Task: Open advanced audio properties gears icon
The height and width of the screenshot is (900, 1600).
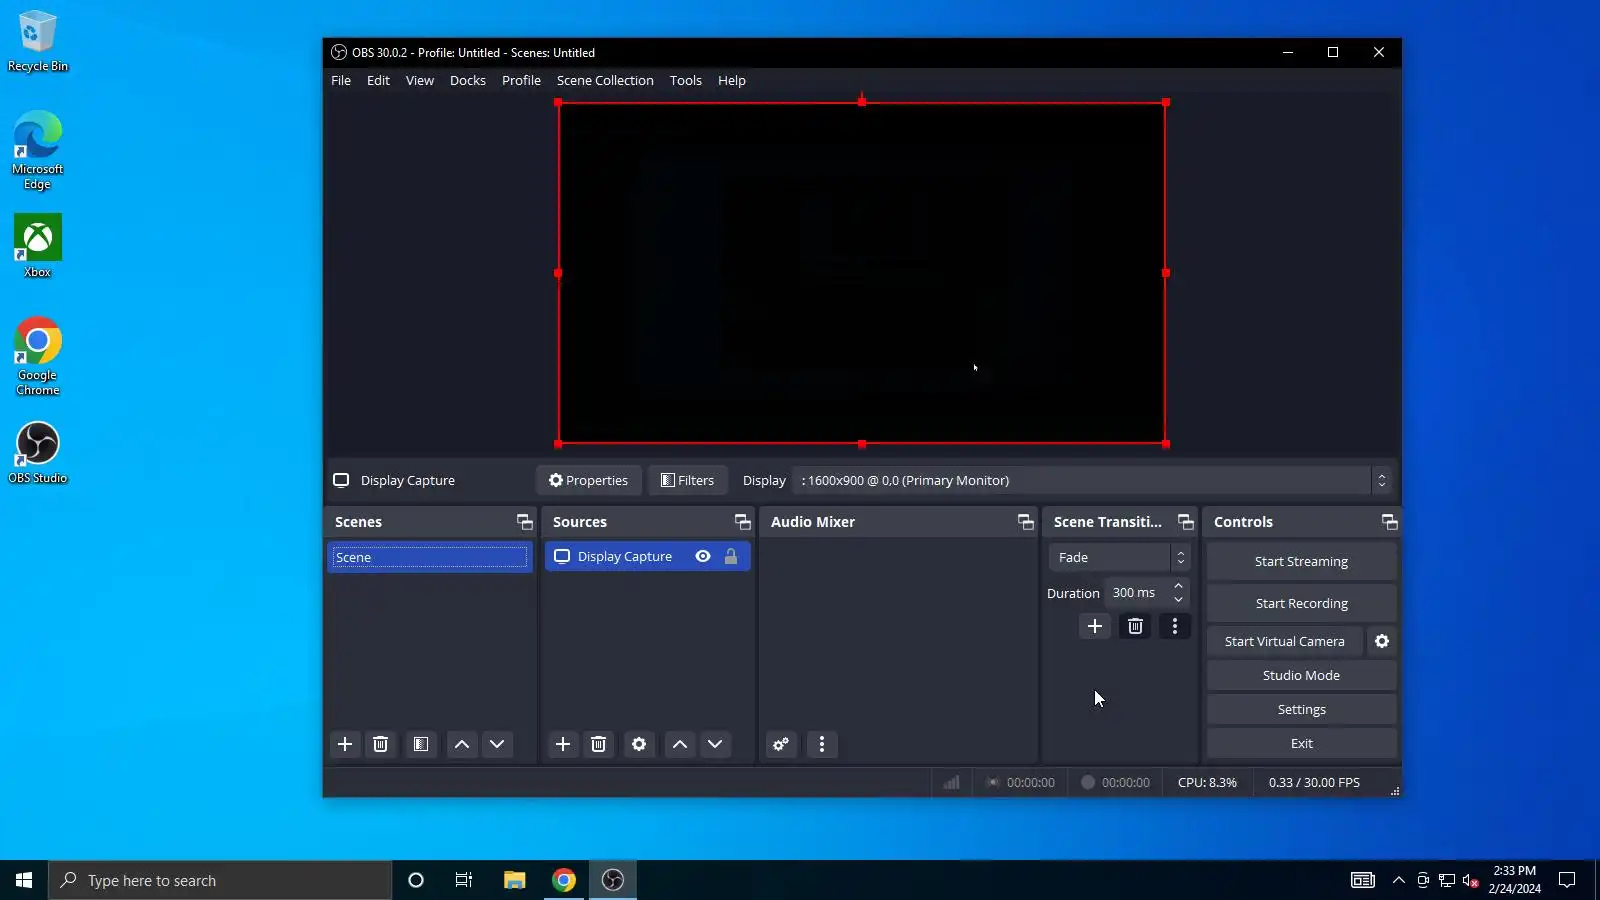Action: coord(781,744)
